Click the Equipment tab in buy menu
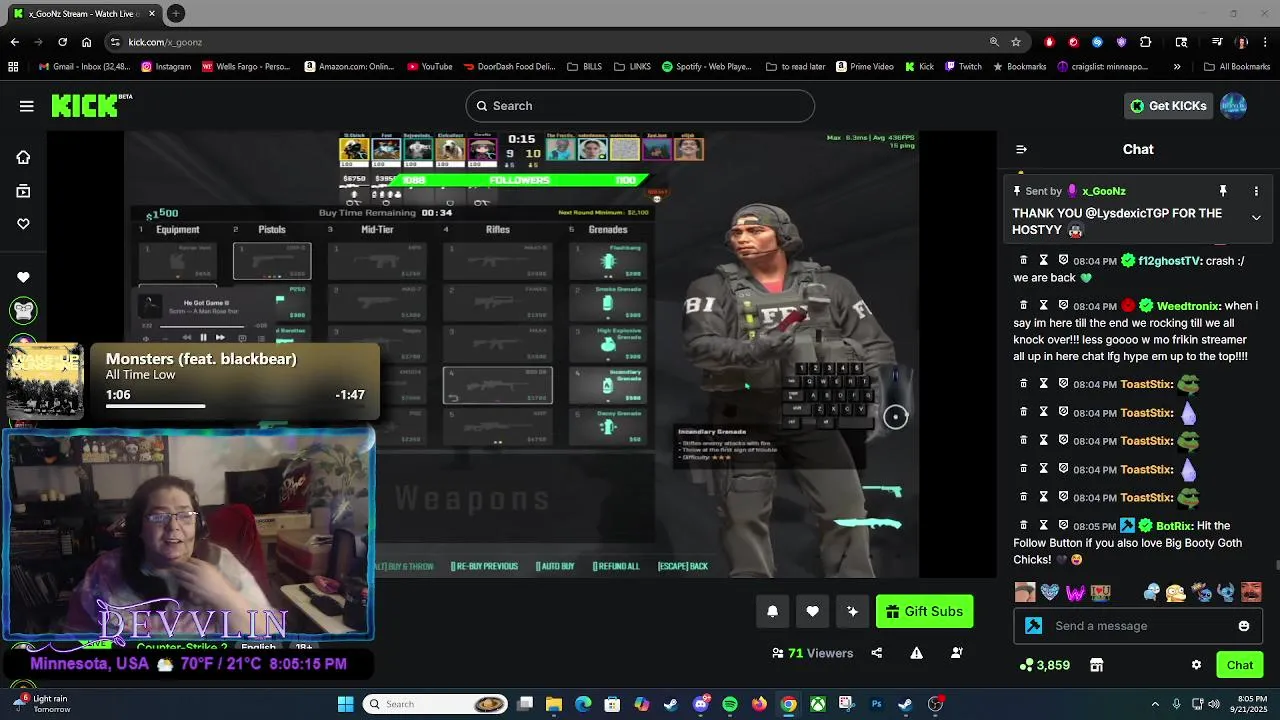The height and width of the screenshot is (720, 1280). coord(178,230)
